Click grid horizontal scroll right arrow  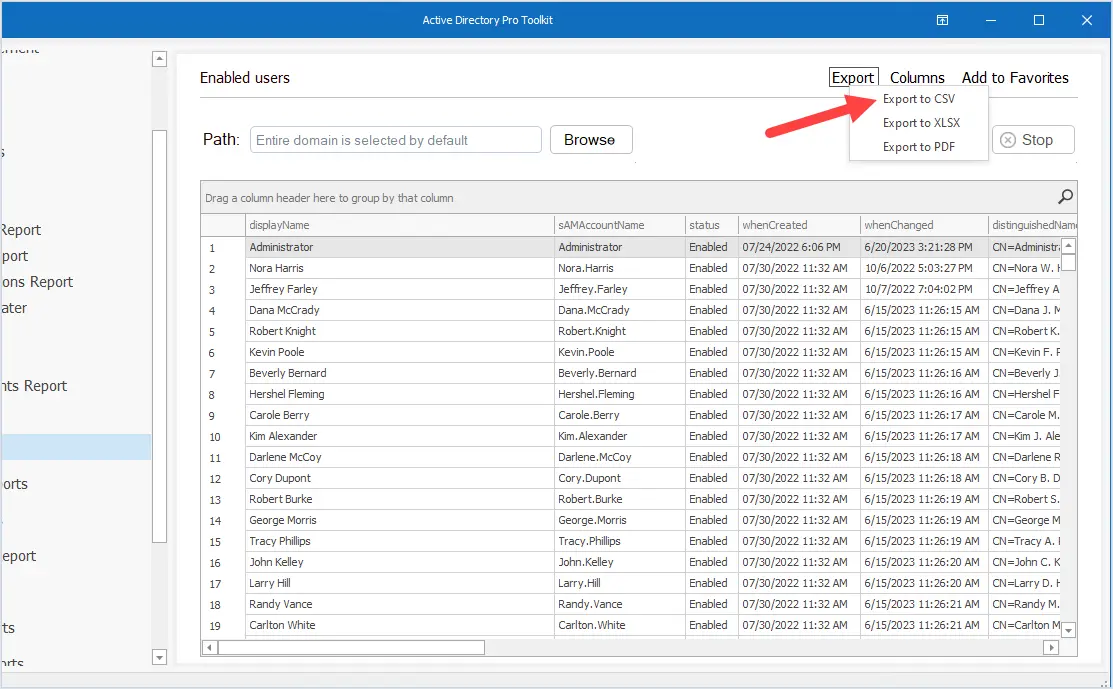coord(1051,647)
